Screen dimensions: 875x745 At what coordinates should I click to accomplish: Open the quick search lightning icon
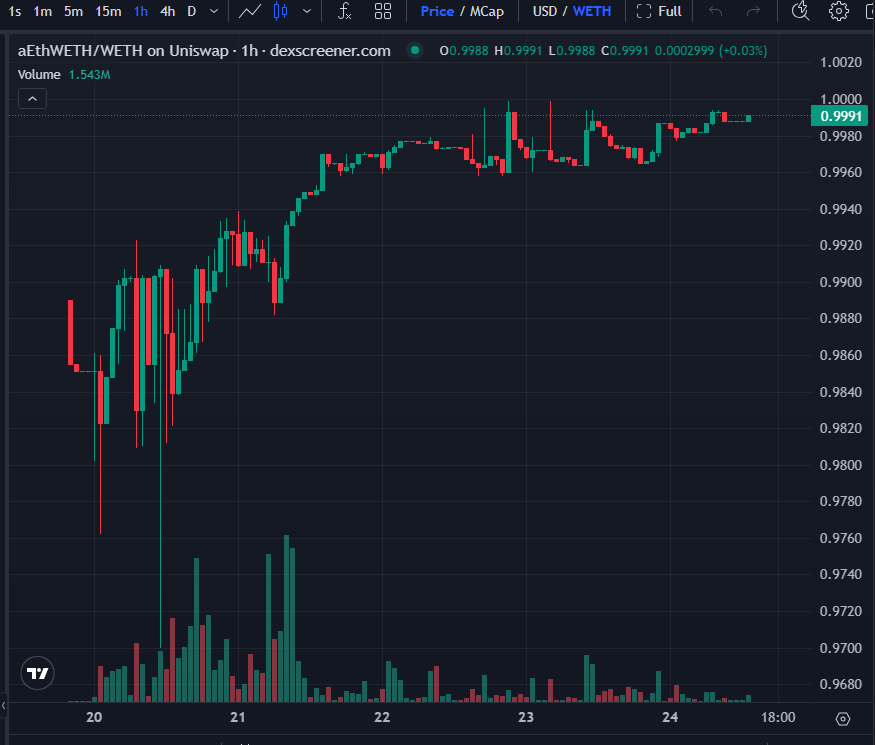click(x=801, y=11)
